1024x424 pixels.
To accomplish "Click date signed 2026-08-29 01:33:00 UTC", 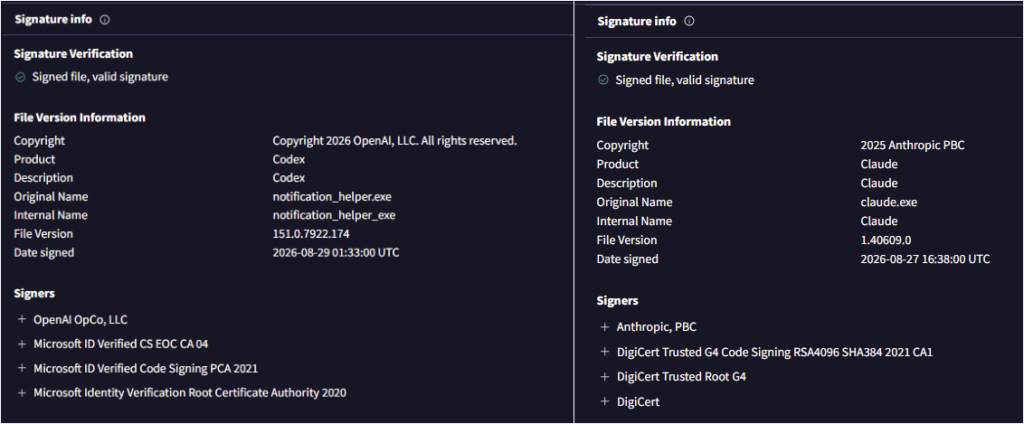I will click(x=336, y=253).
